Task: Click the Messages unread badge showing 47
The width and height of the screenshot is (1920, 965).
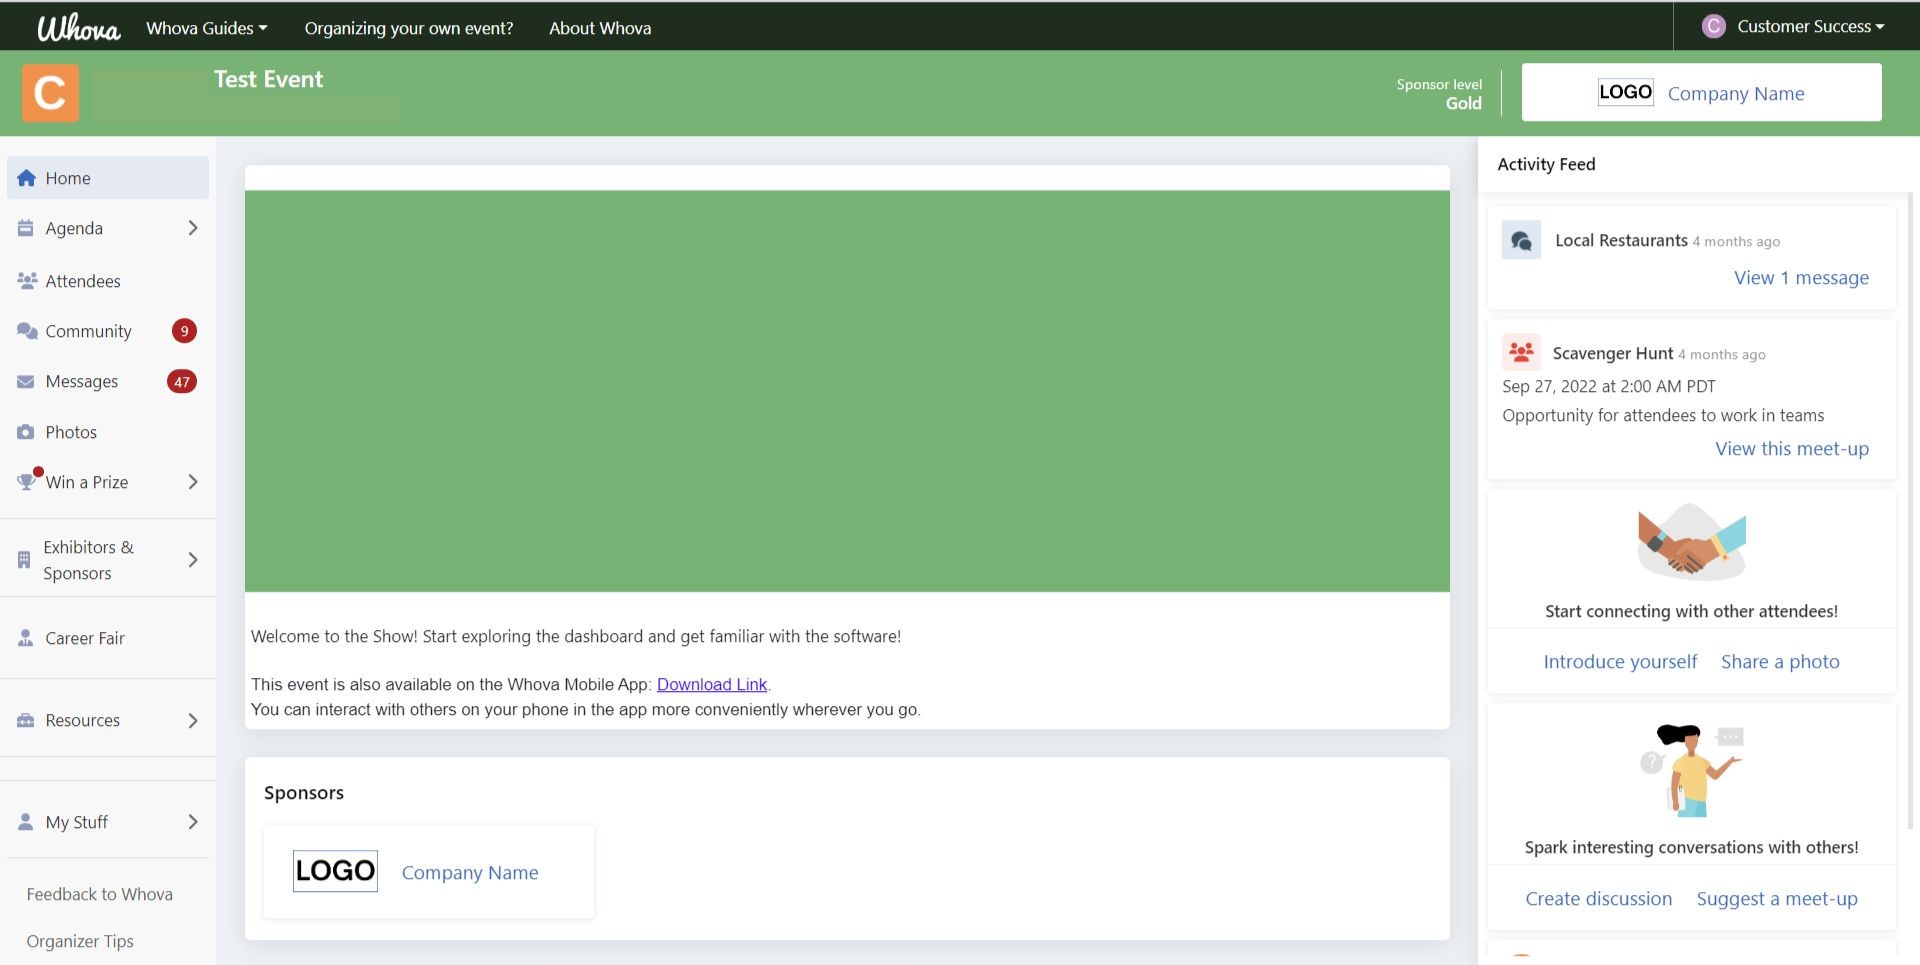Action: click(x=182, y=382)
